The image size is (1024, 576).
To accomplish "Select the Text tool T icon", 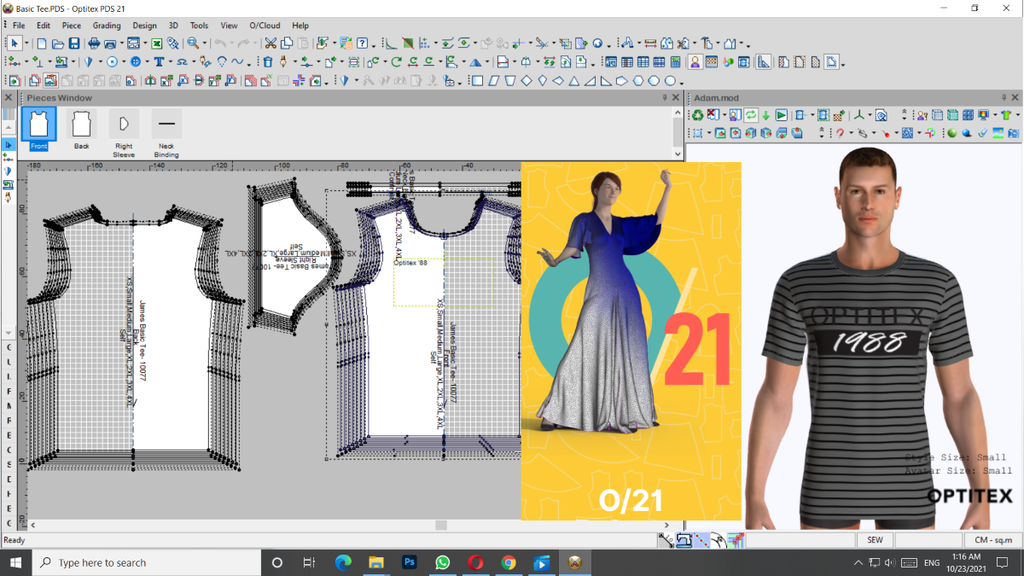I will (x=159, y=62).
